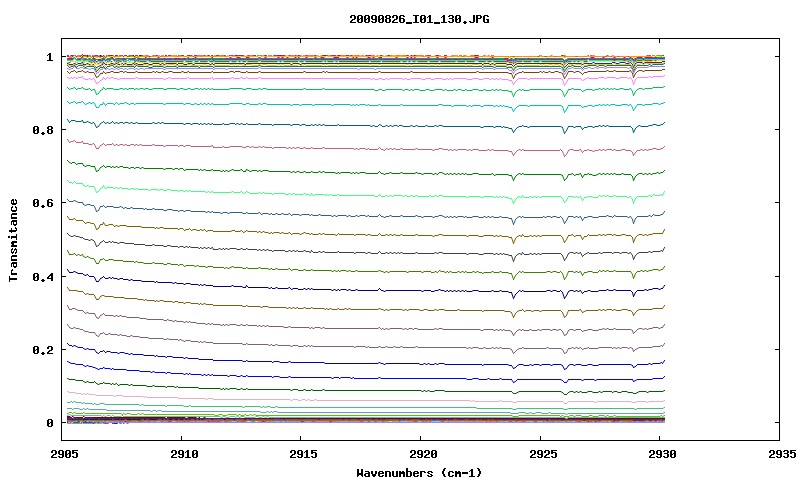Click the x-axis tick label 2925
Screen dimensions: 800x480
click(543, 454)
